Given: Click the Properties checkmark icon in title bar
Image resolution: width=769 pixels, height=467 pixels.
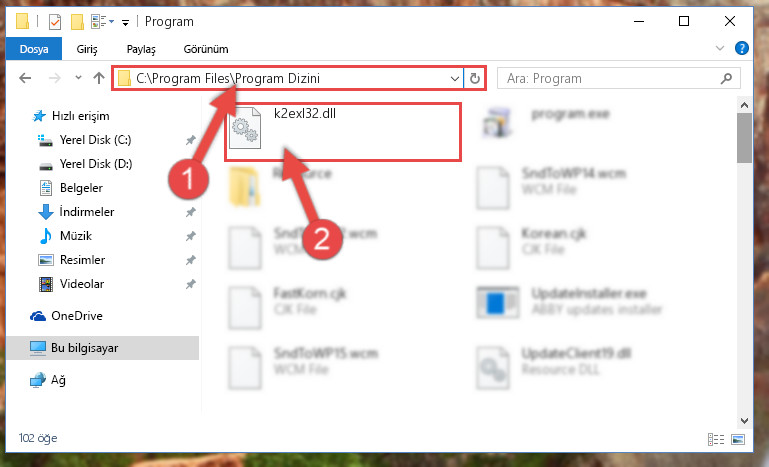Looking at the screenshot, I should tap(55, 22).
